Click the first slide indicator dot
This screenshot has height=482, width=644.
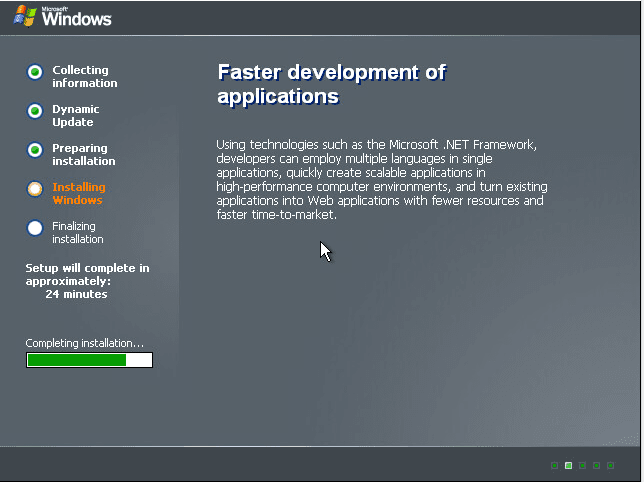(554, 465)
